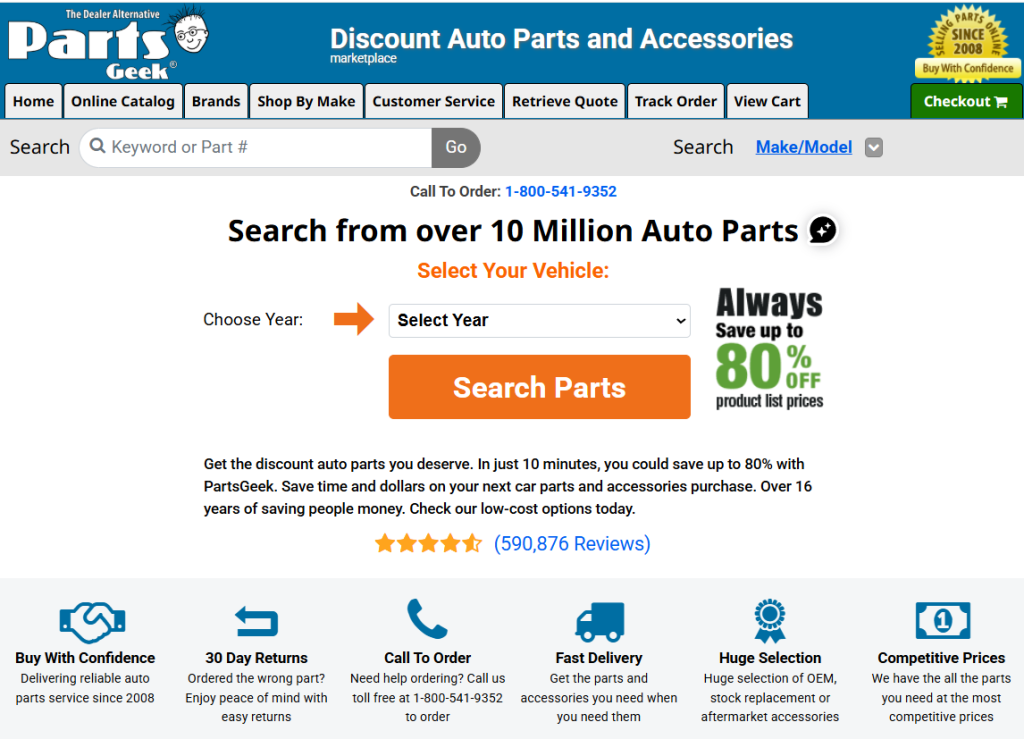
Task: Click the Fast Delivery truck icon
Action: point(600,621)
